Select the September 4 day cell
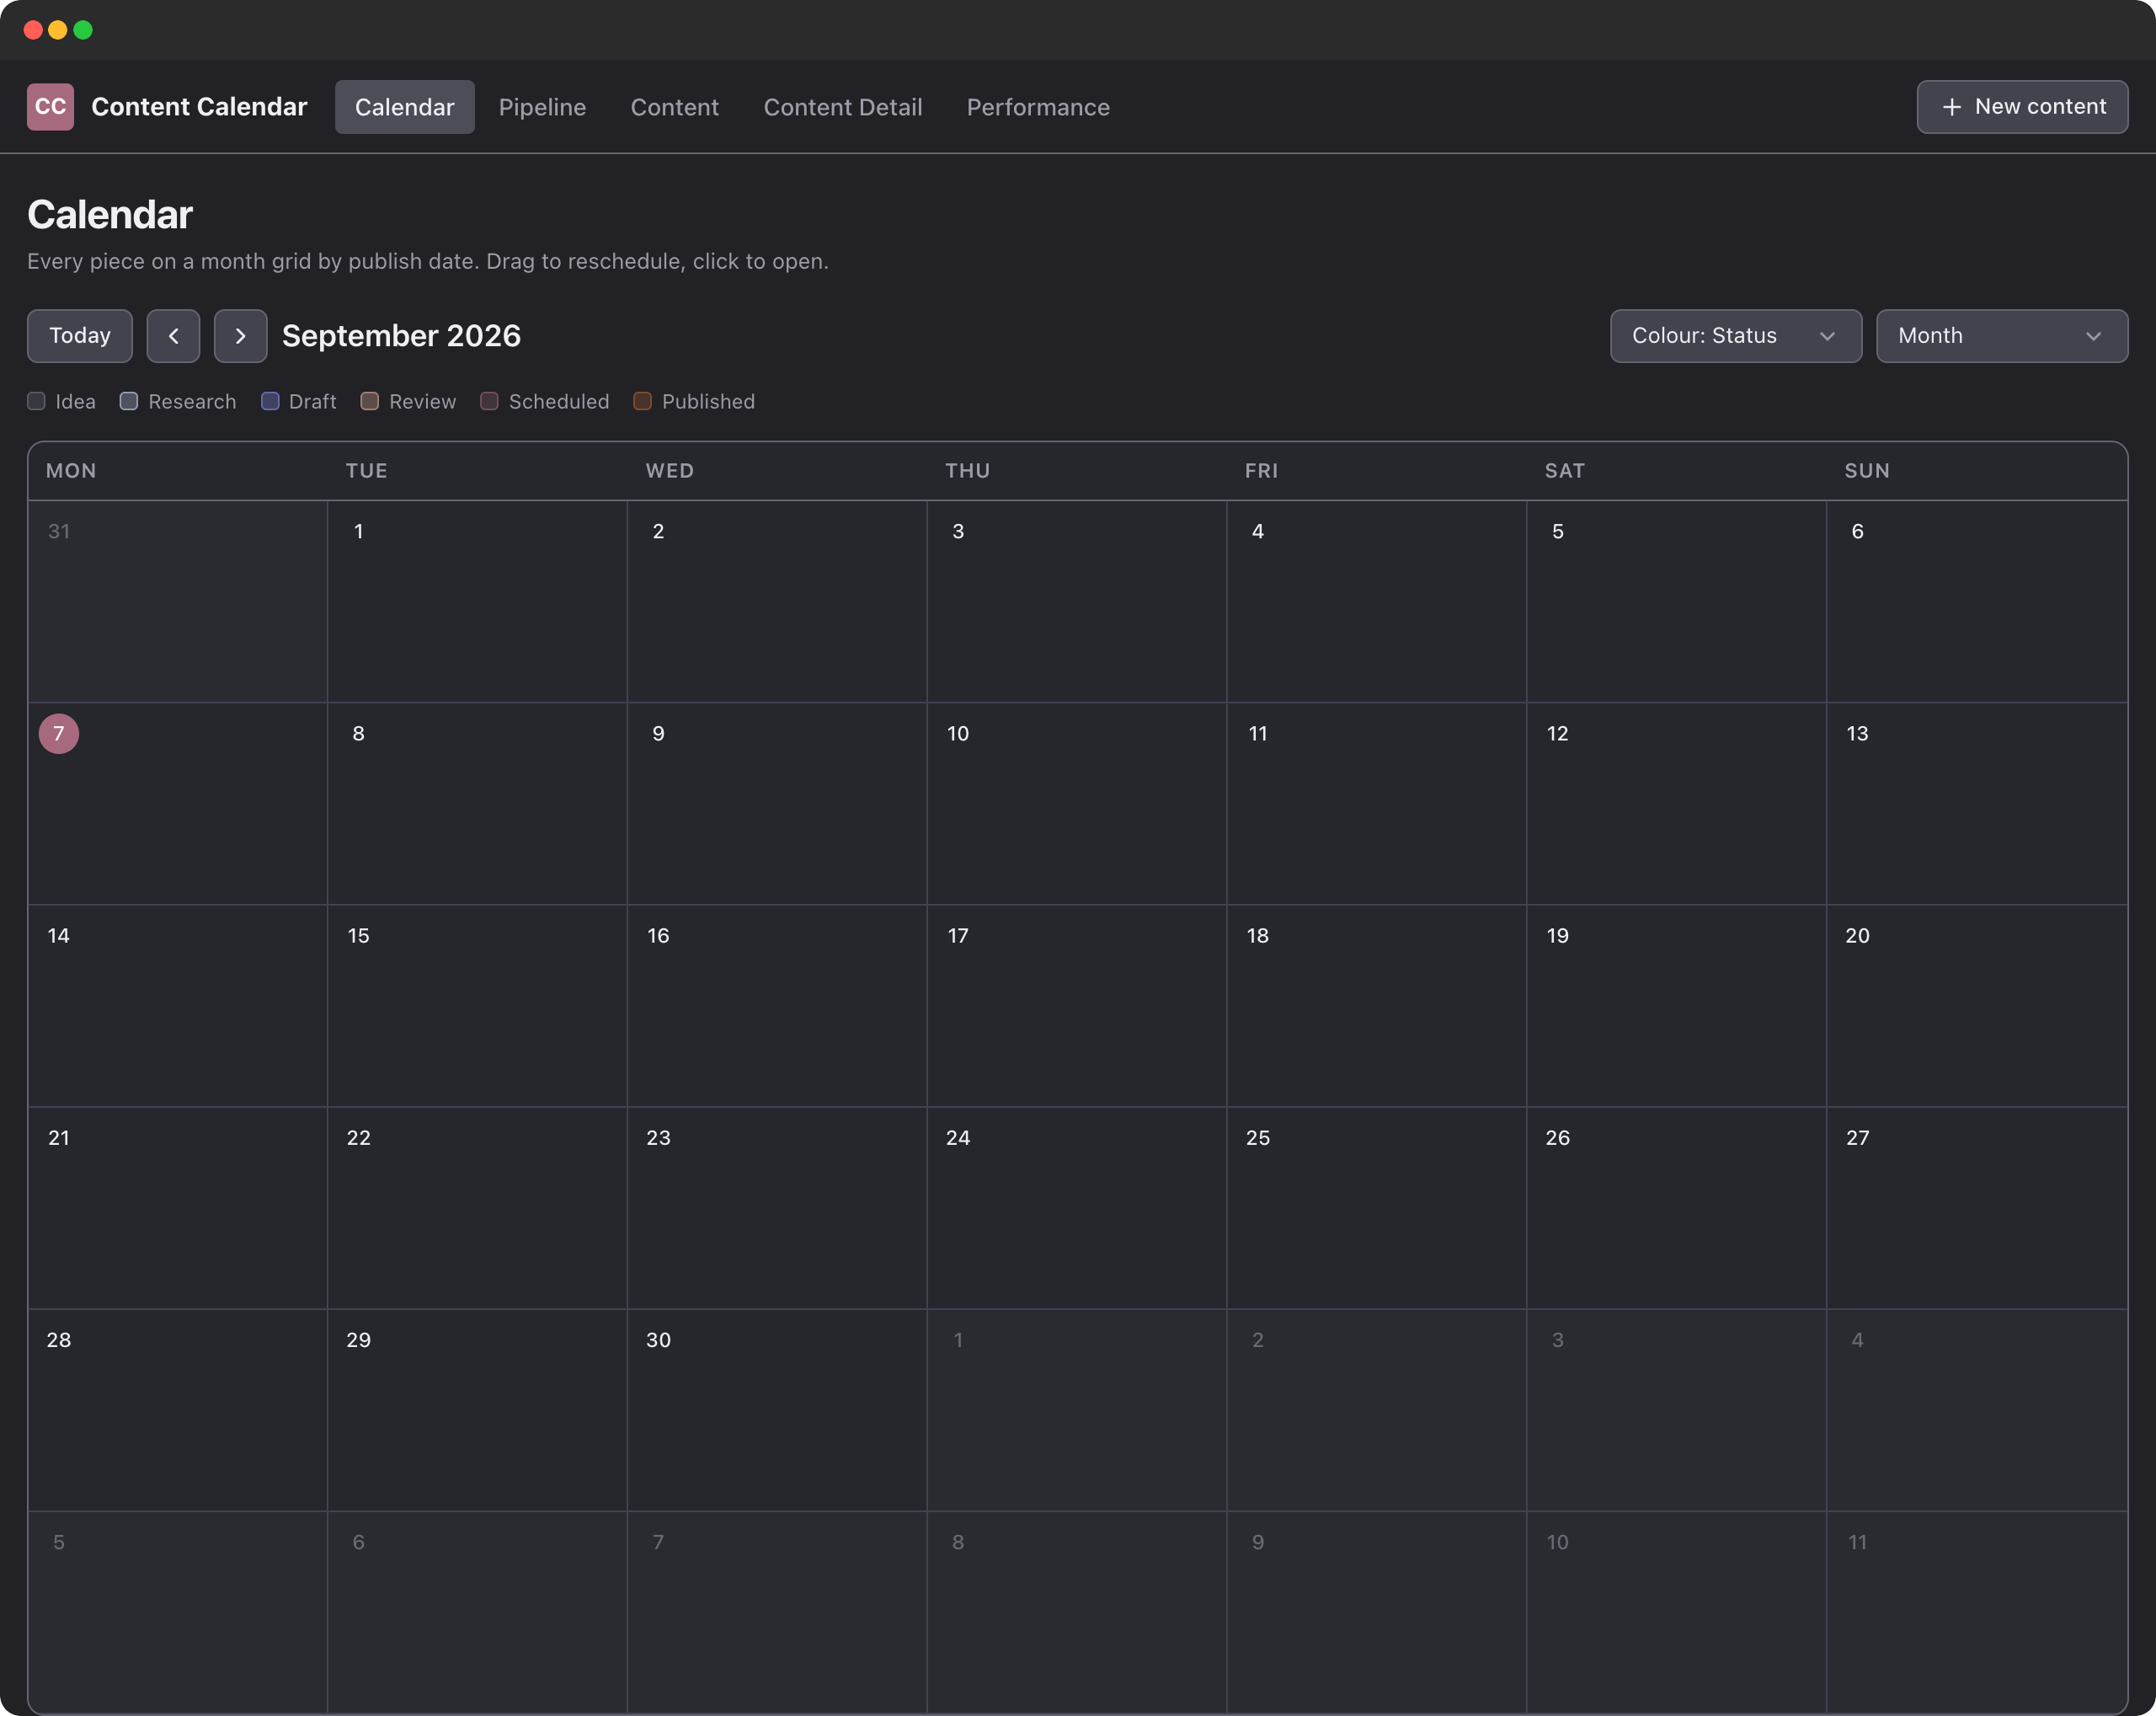Screen dimensions: 2156x1716 click(1377, 601)
